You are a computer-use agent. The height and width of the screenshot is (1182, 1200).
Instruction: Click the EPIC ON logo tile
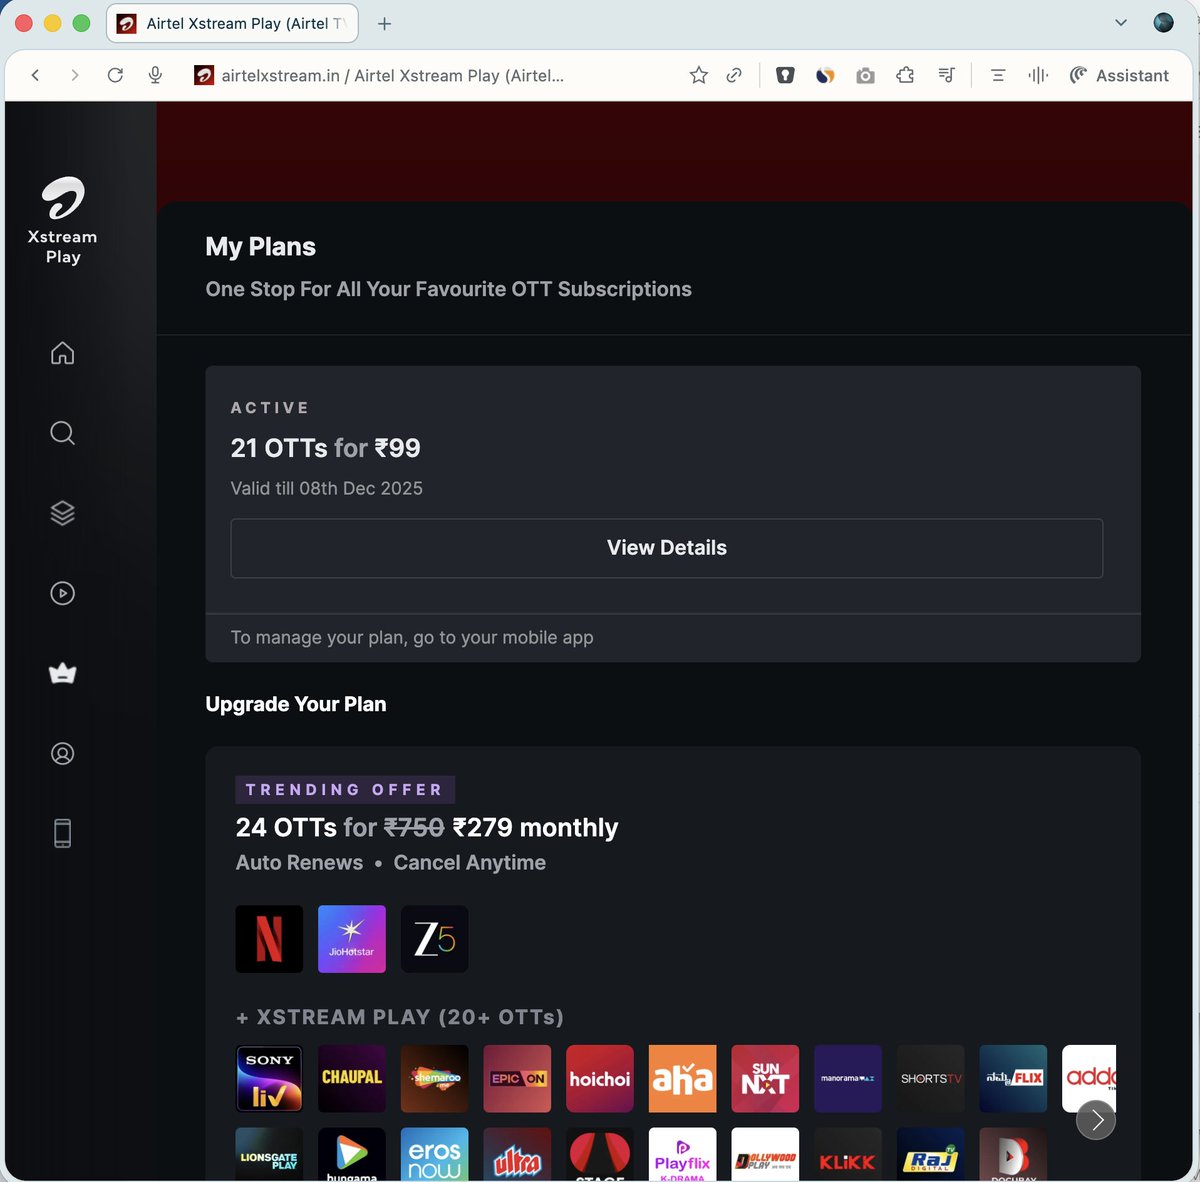[x=517, y=1079]
